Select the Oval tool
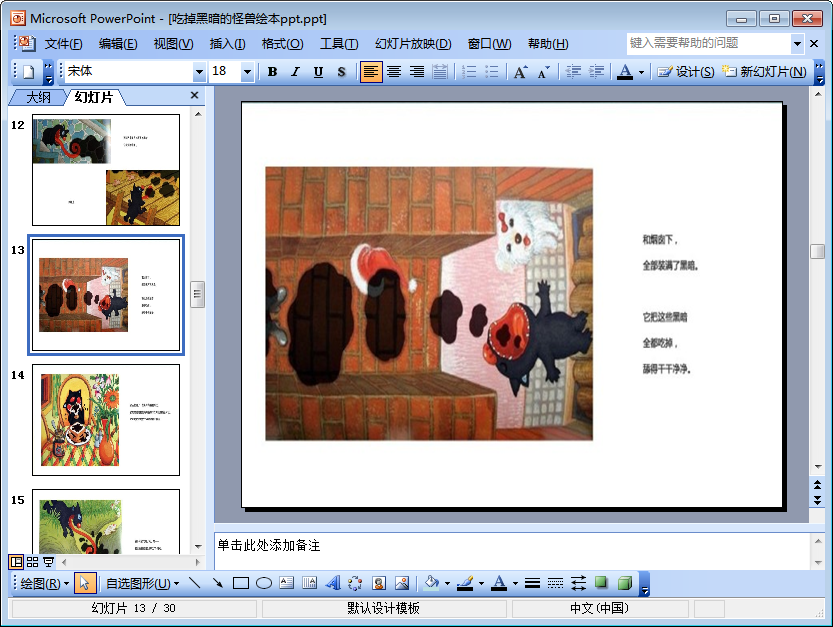833x627 pixels. coord(264,583)
